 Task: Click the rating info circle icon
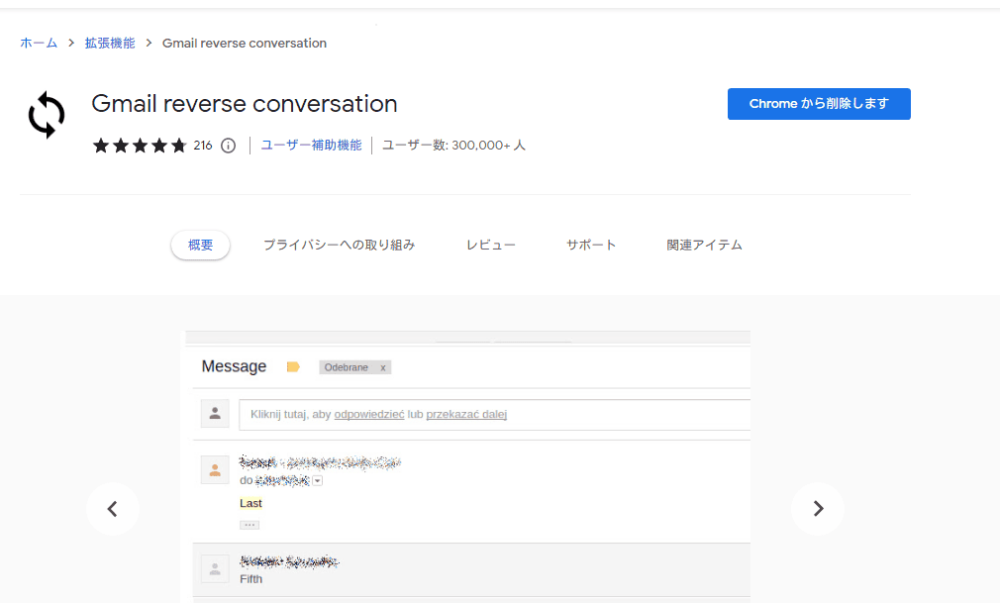pos(228,146)
